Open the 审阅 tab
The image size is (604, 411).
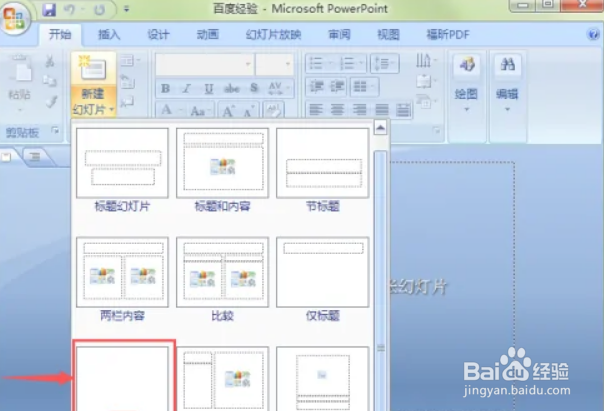(x=339, y=35)
